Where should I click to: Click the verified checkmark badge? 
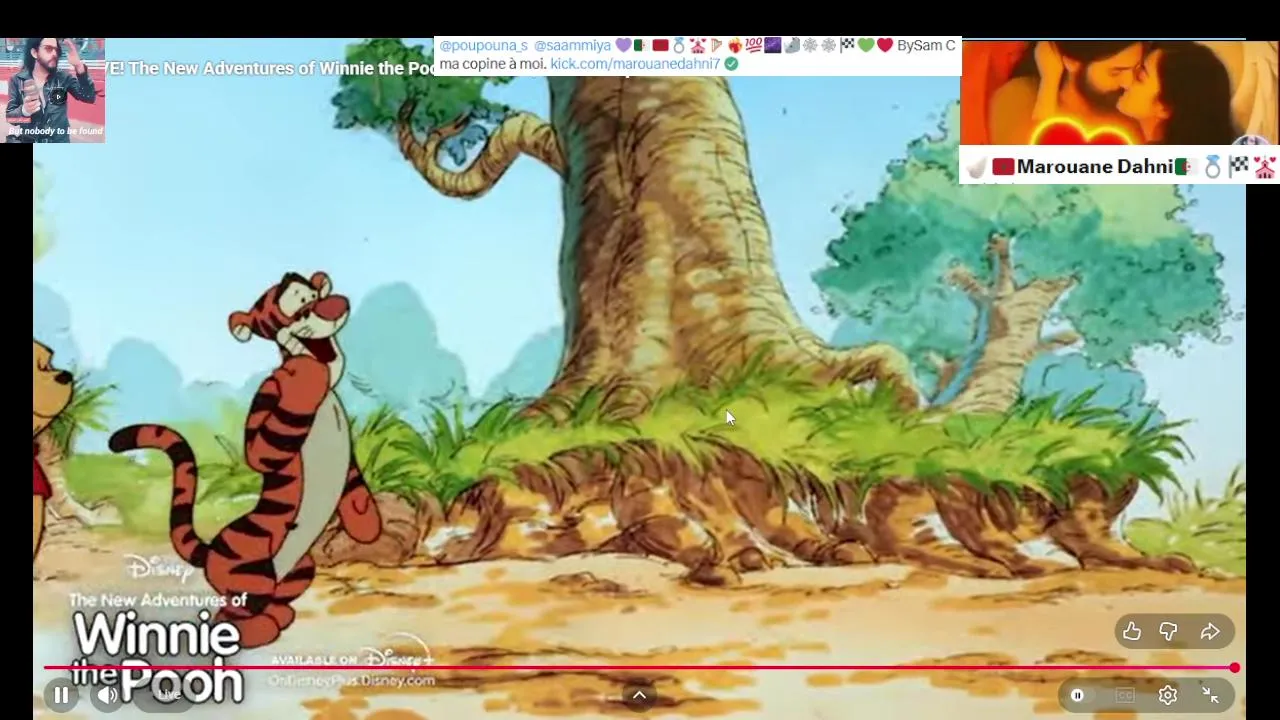point(731,63)
